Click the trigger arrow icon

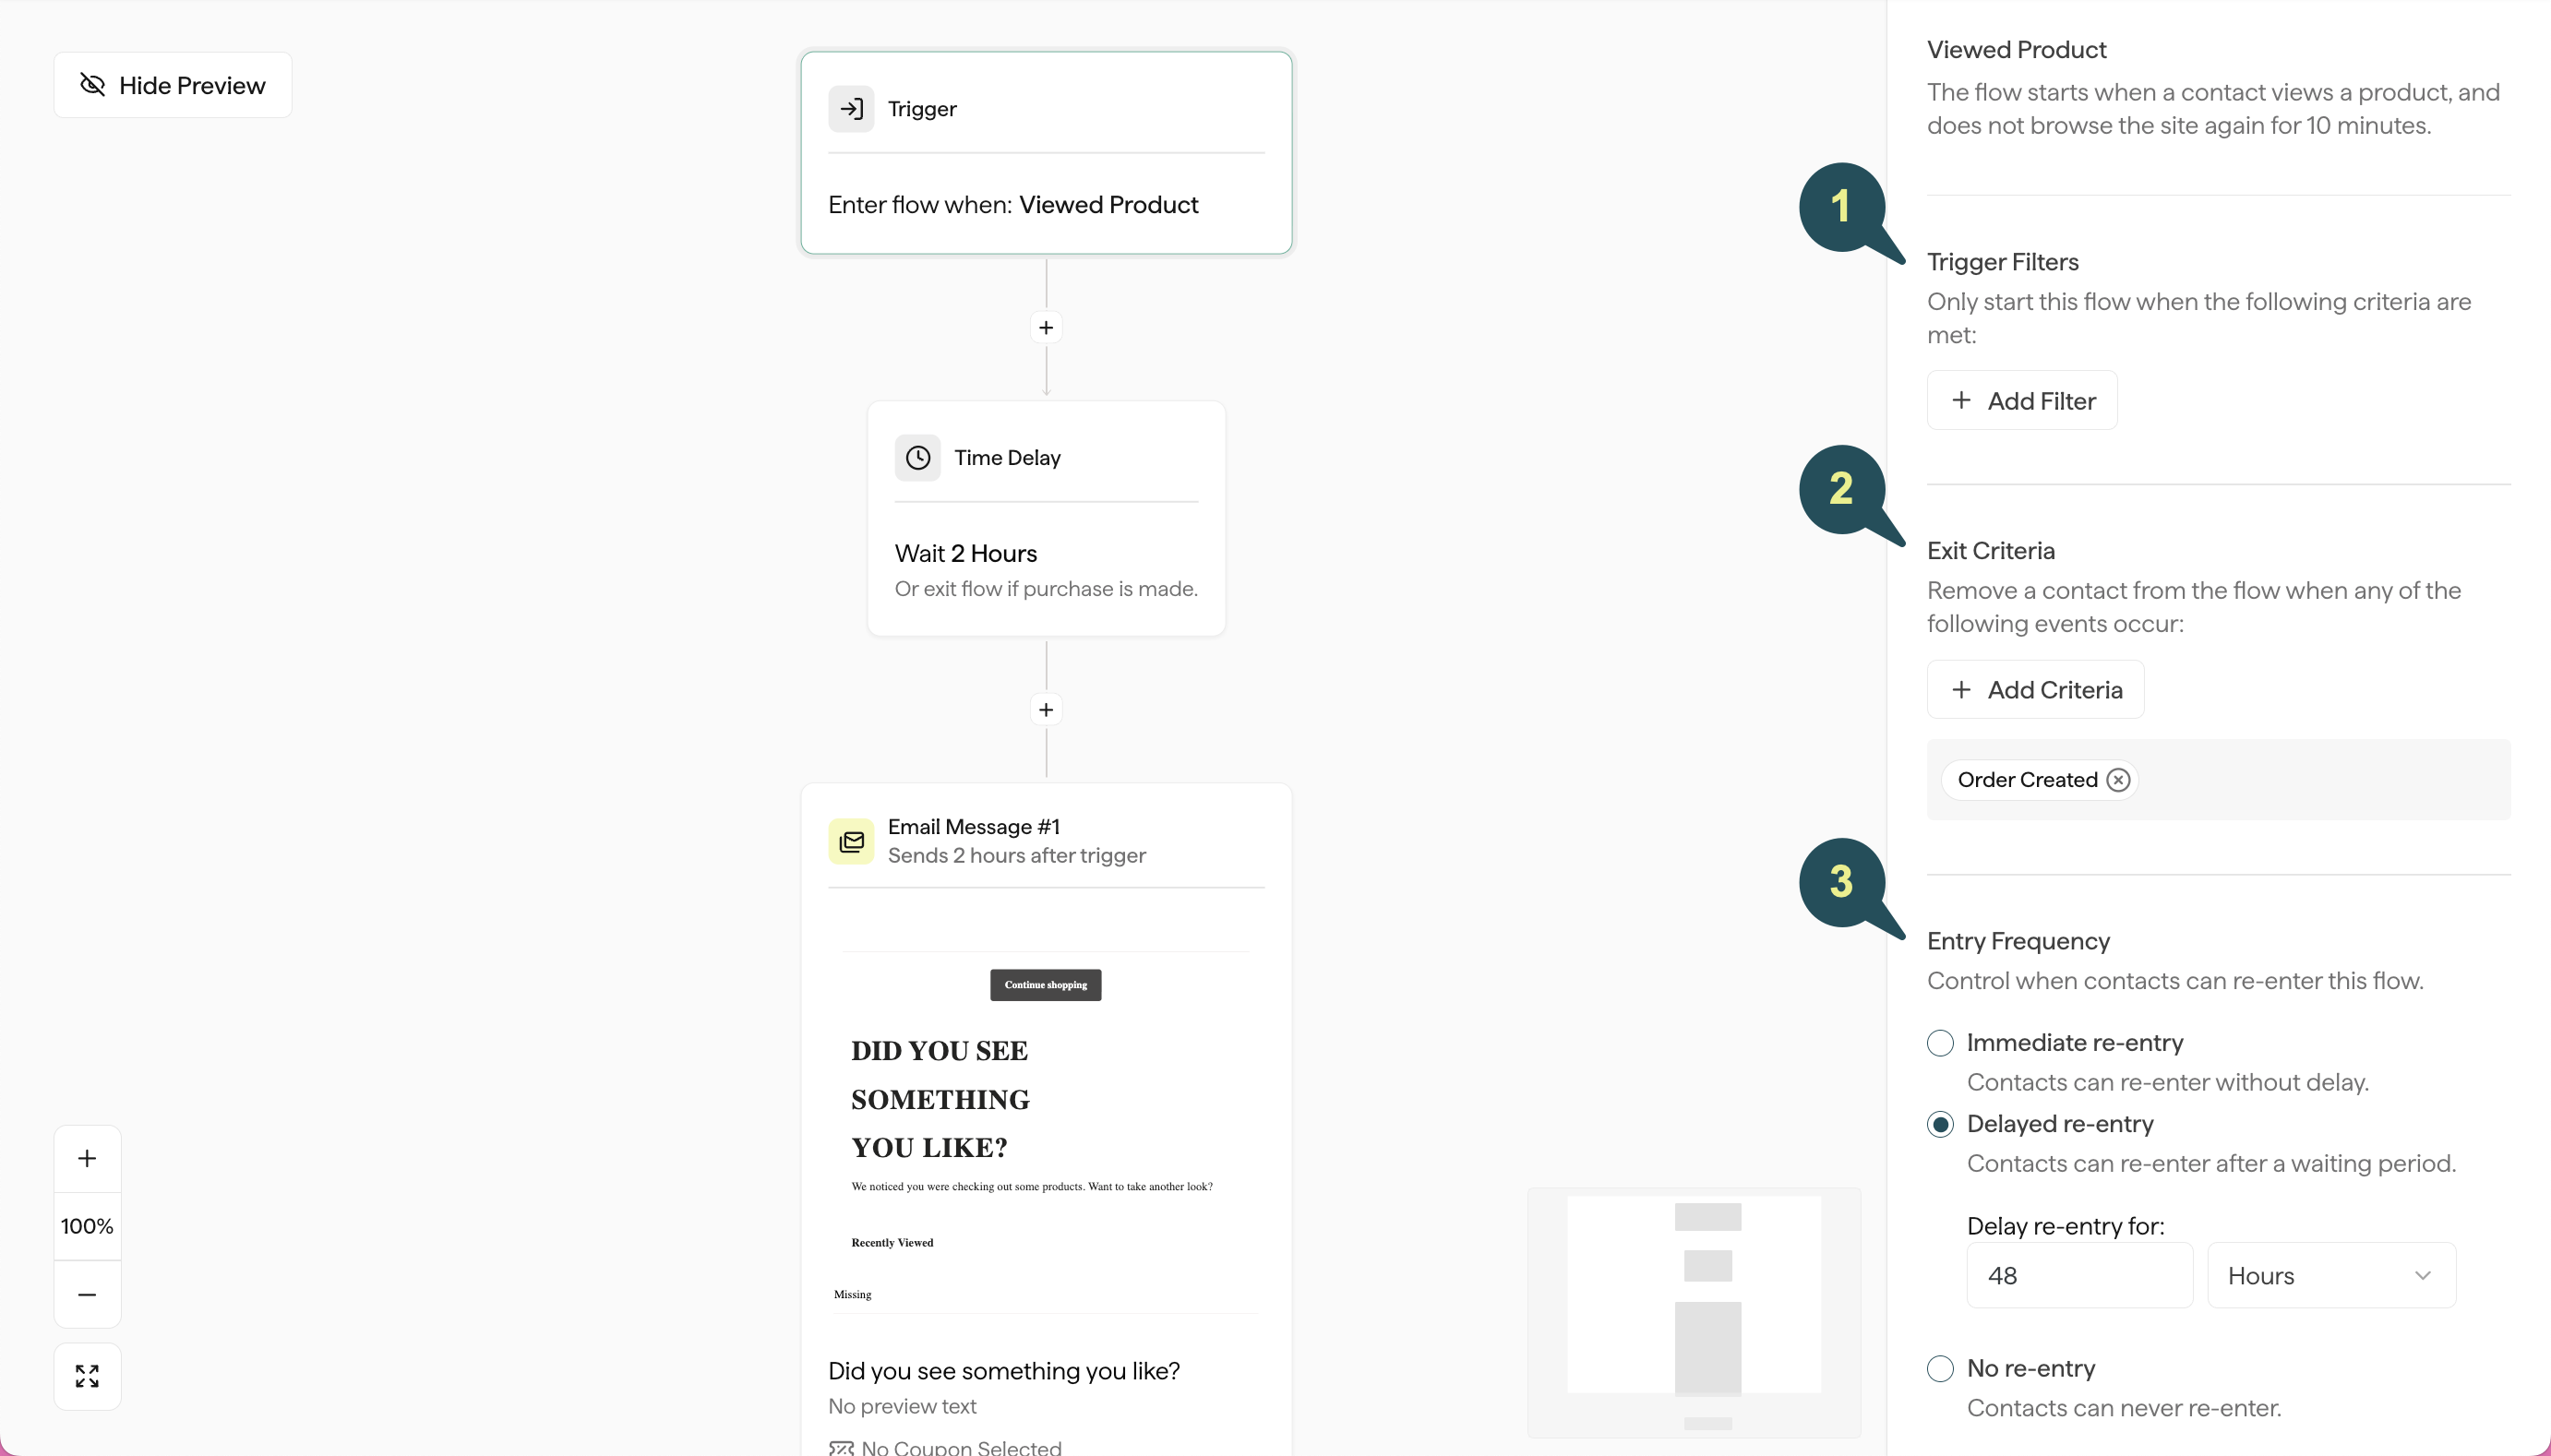pyautogui.click(x=851, y=108)
